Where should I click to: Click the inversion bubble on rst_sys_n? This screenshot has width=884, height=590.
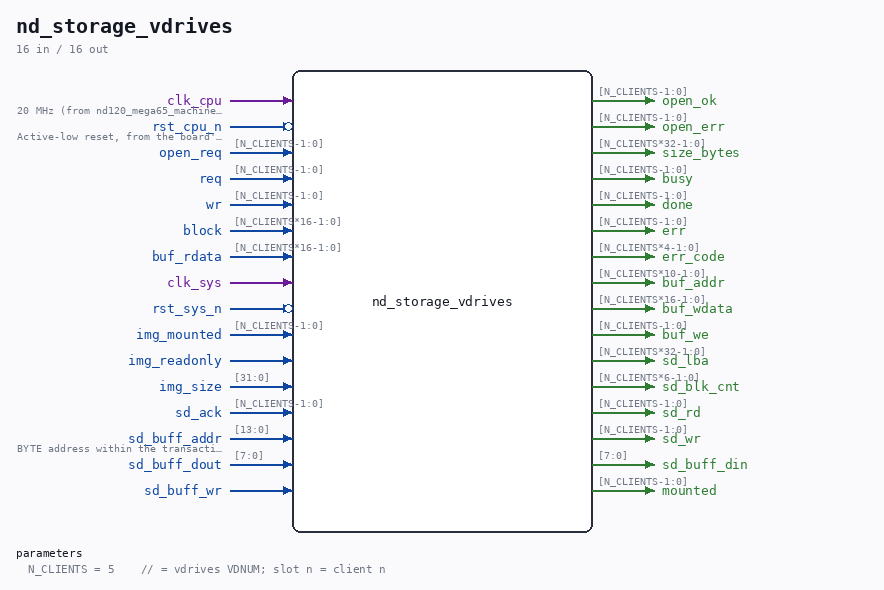pyautogui.click(x=288, y=309)
